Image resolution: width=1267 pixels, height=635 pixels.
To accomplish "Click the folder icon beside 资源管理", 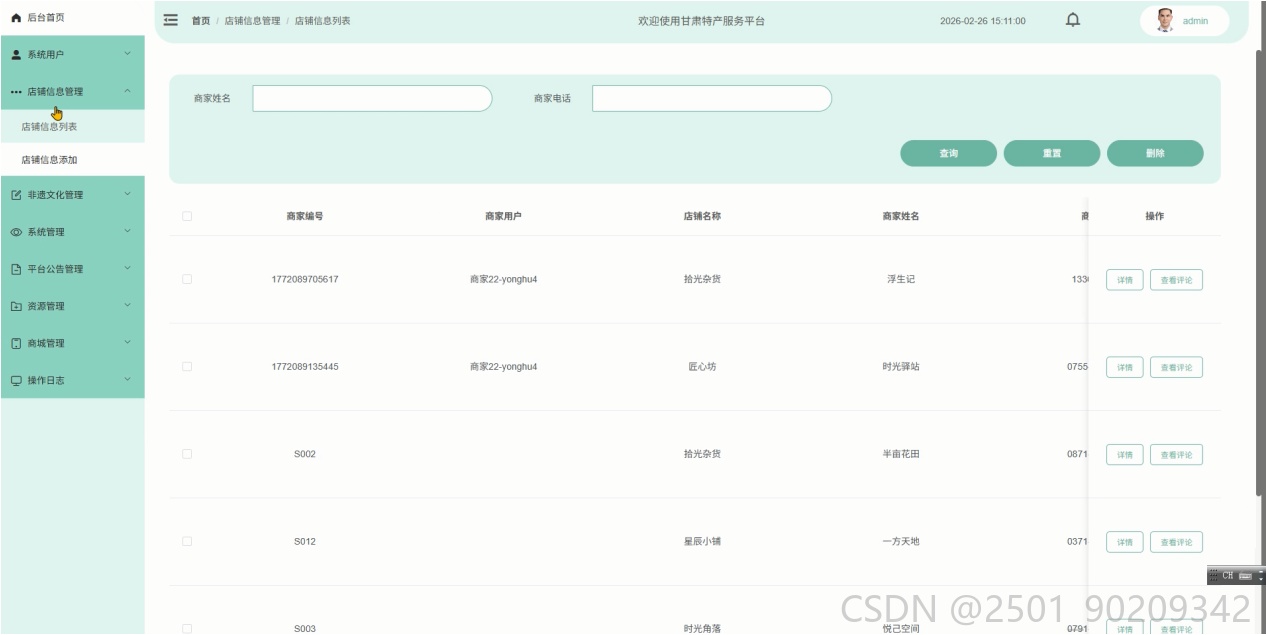I will click(x=16, y=306).
